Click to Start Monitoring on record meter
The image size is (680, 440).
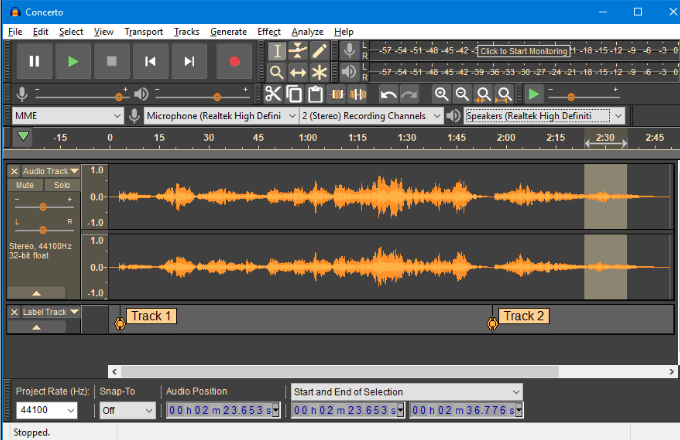[522, 51]
